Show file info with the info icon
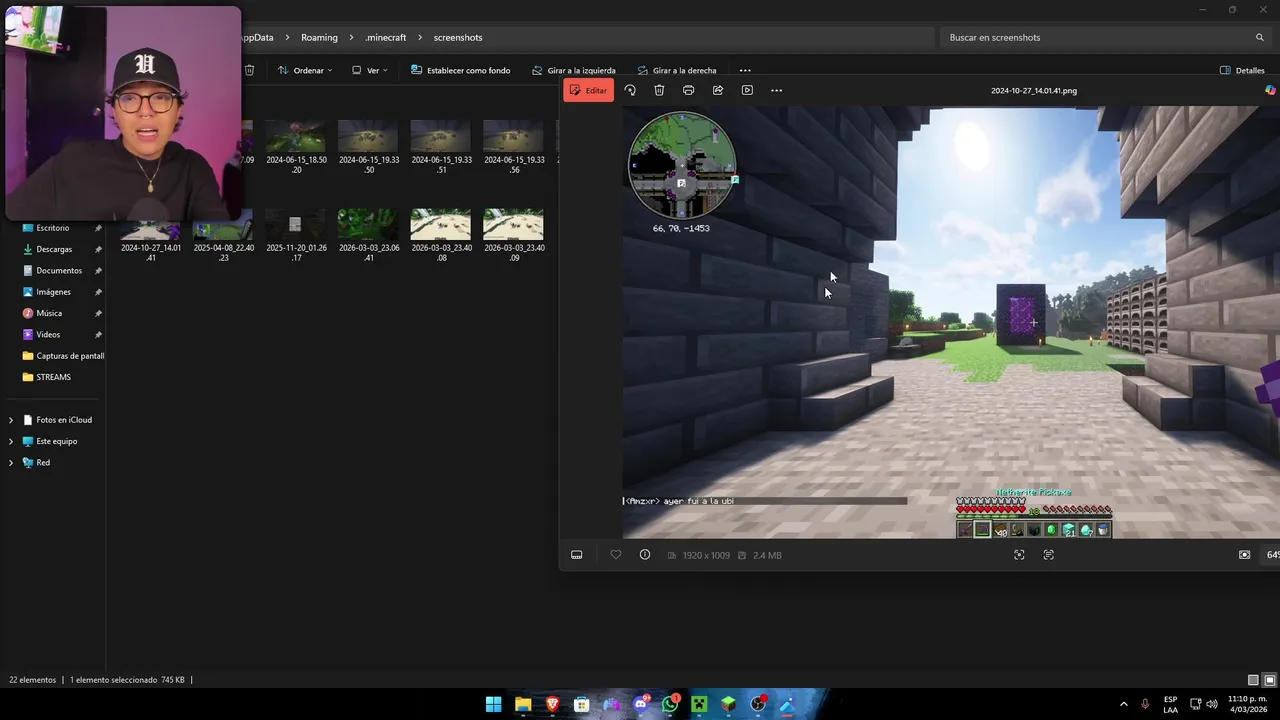 (x=645, y=555)
